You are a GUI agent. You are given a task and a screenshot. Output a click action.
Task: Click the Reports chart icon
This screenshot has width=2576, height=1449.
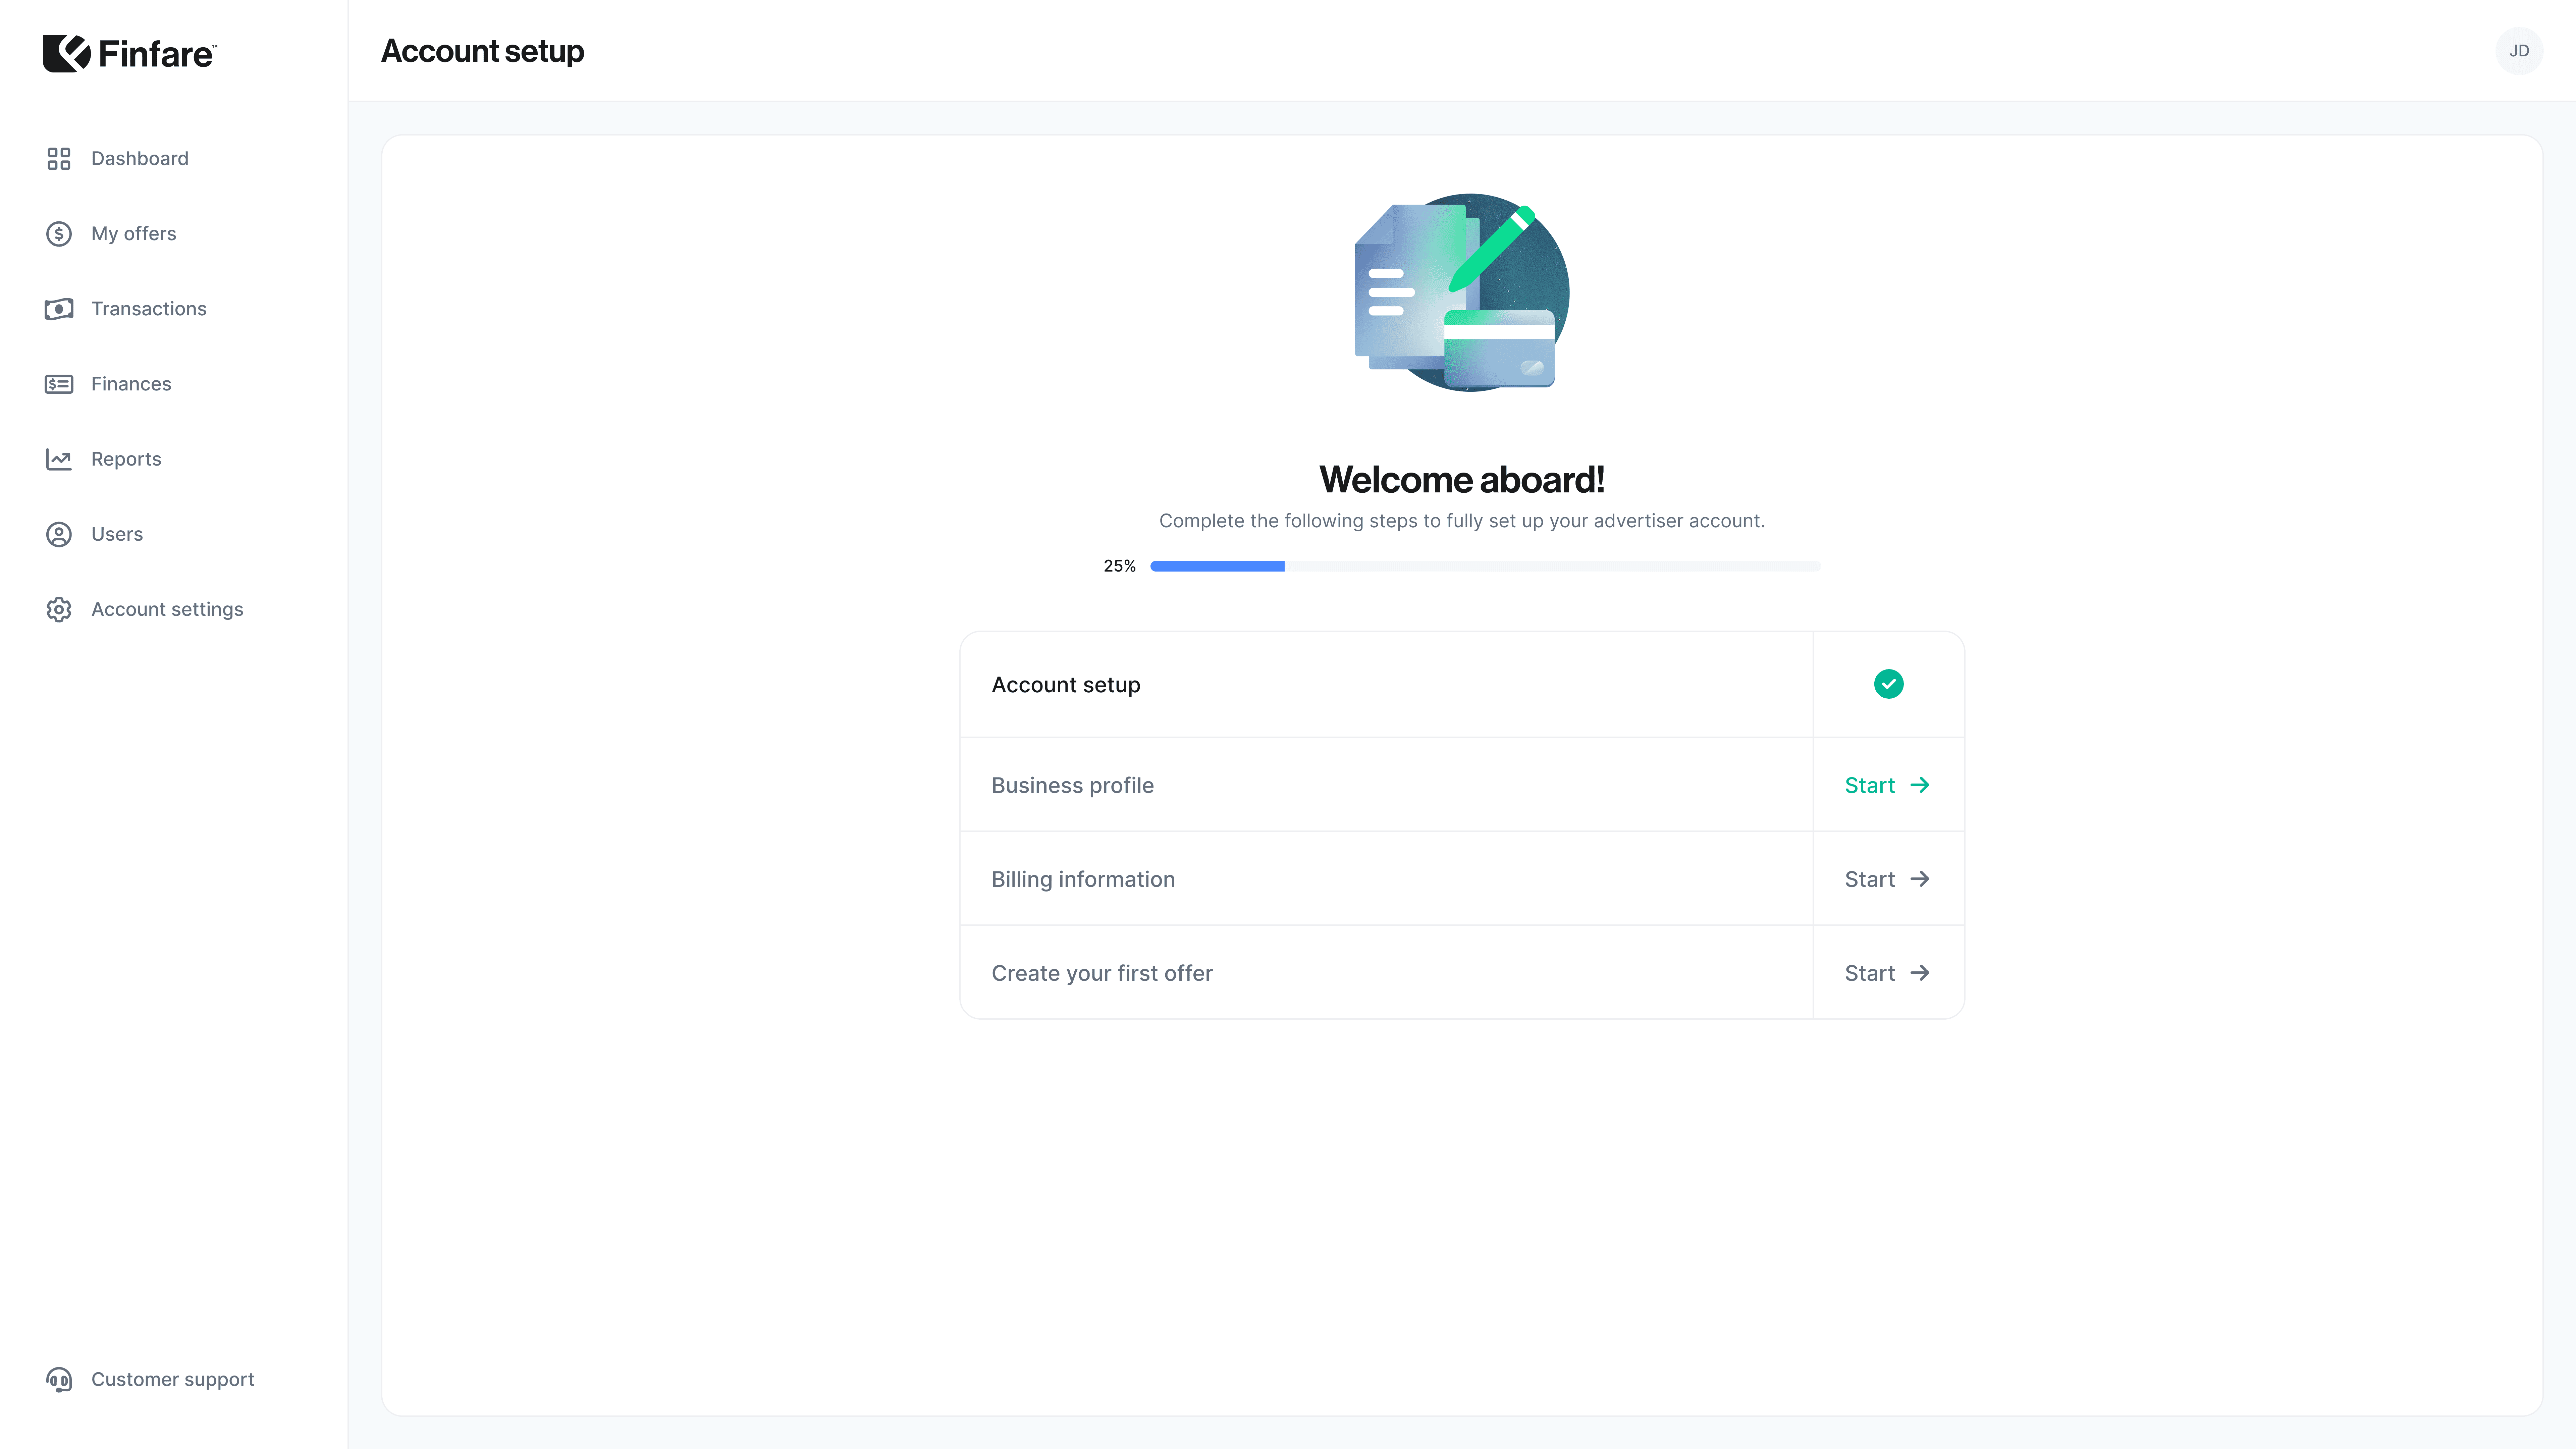(x=59, y=459)
